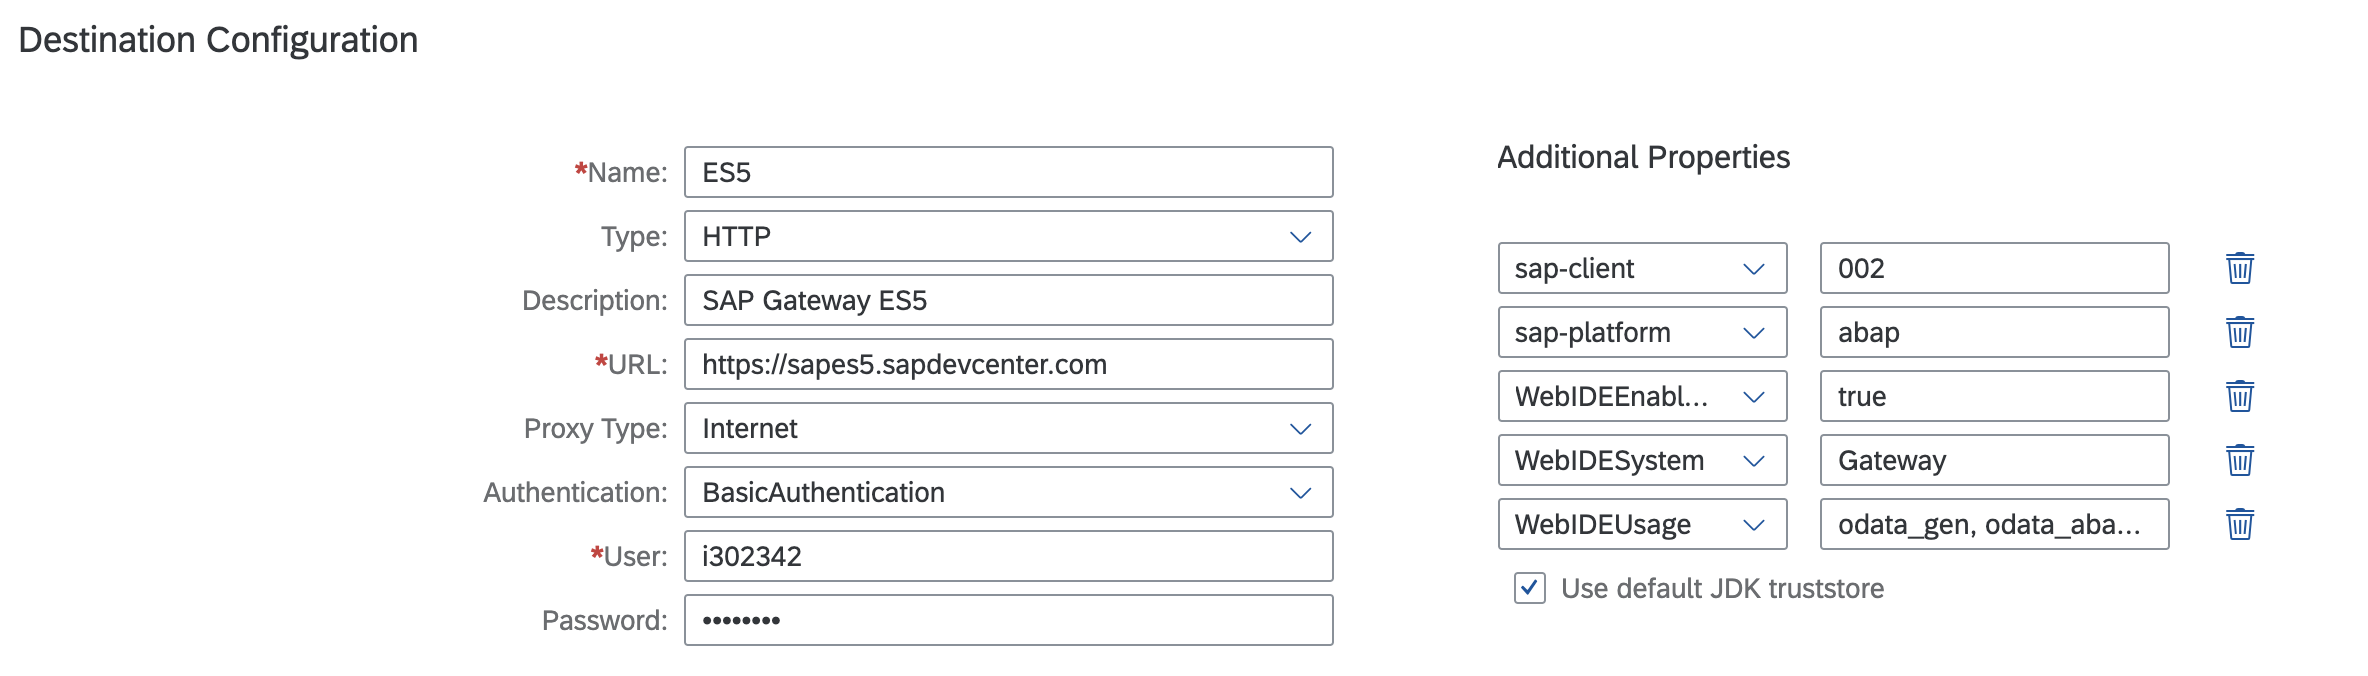Screen dimensions: 2368x676
Task: Delete the WebIDESystem property row
Action: (2240, 460)
